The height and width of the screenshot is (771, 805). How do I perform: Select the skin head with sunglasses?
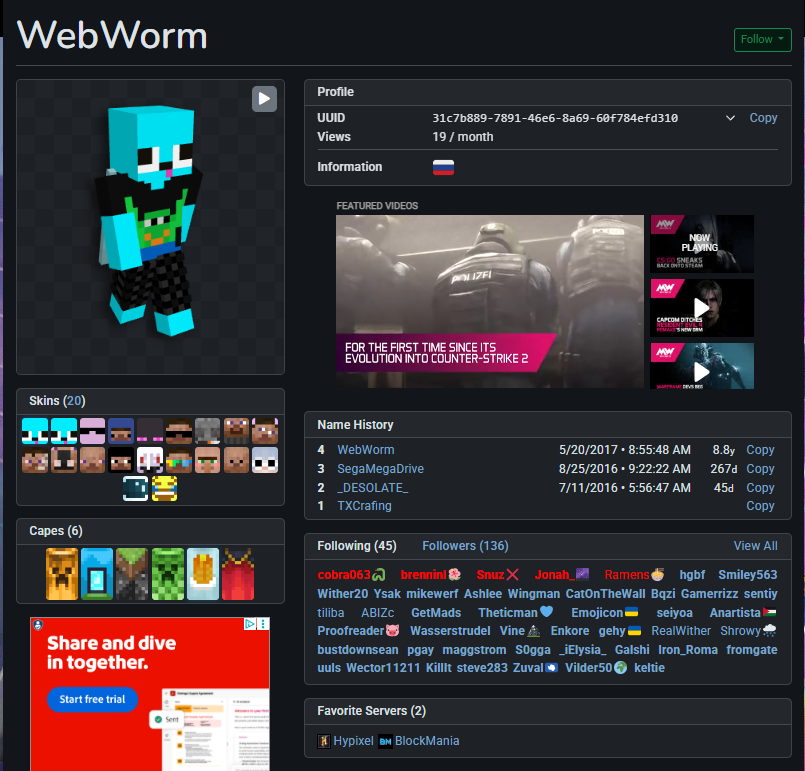click(x=179, y=431)
